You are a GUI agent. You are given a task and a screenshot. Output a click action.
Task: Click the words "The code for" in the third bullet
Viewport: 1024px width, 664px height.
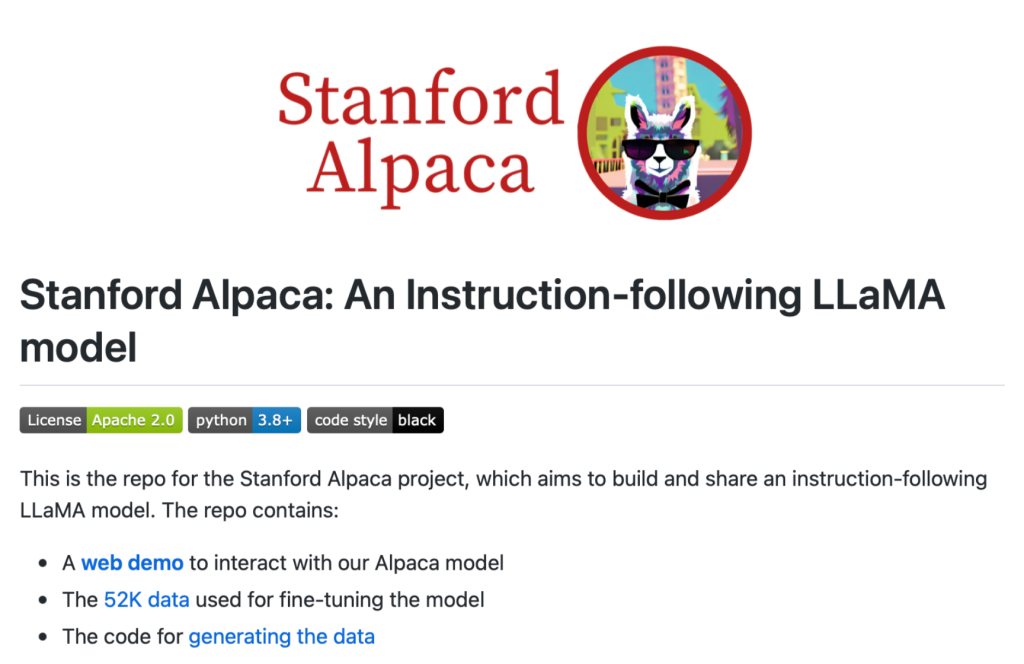click(122, 636)
